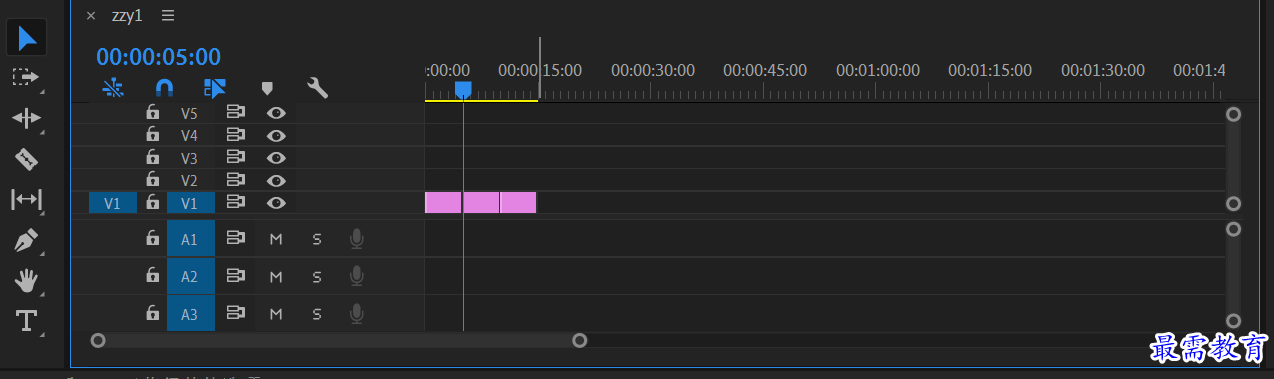Click the horizontal zoom scrollbar at bottom
Viewport: 1274px width, 379px height.
pyautogui.click(x=338, y=341)
